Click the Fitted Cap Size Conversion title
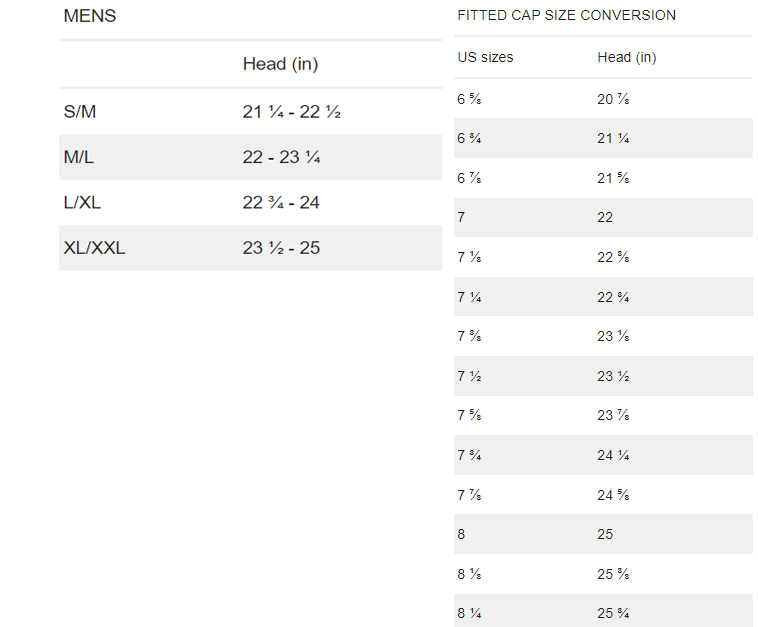The height and width of the screenshot is (627, 758). pos(567,15)
